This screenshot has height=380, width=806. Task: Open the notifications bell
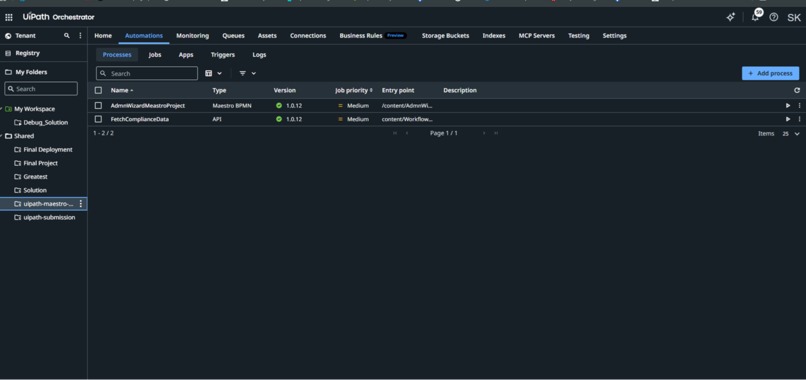pyautogui.click(x=755, y=17)
